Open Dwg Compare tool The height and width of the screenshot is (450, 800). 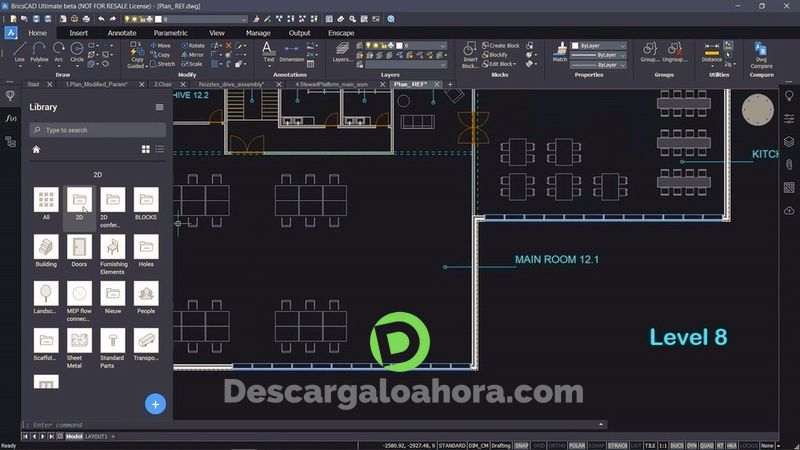[x=761, y=55]
